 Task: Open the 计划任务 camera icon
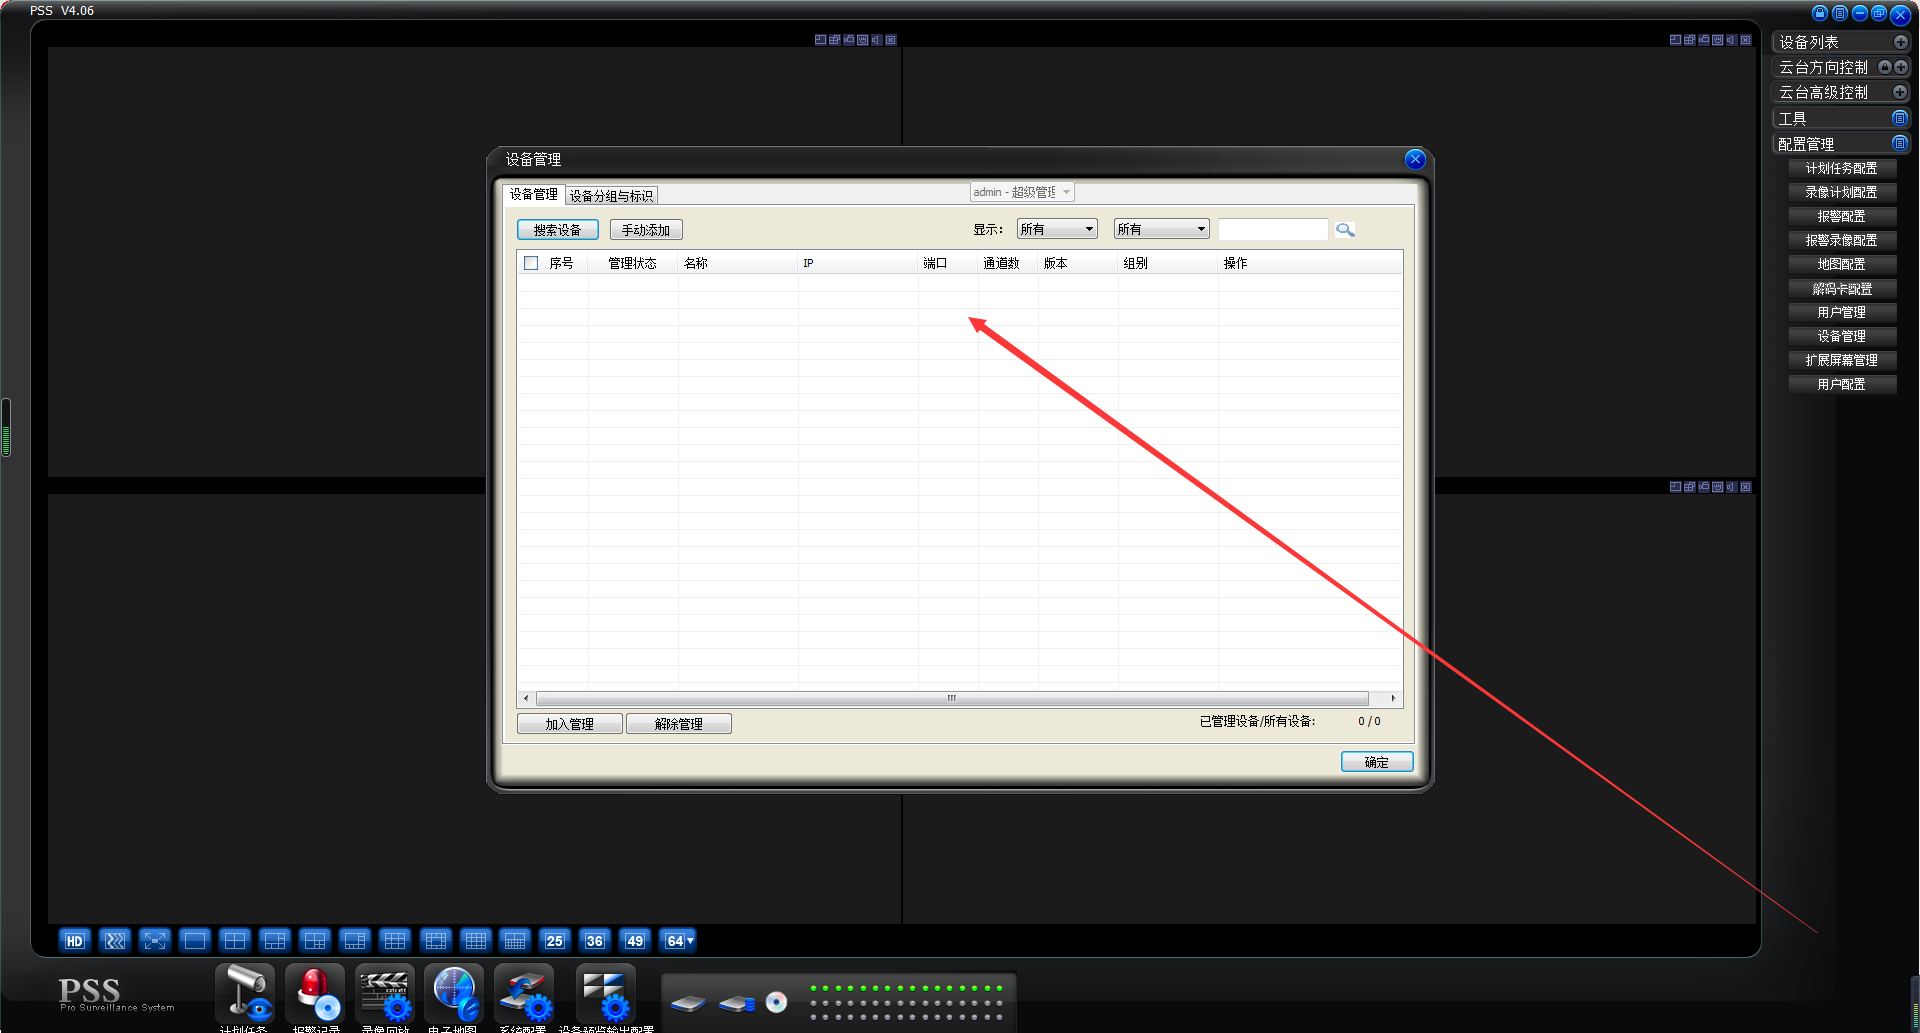coord(245,992)
